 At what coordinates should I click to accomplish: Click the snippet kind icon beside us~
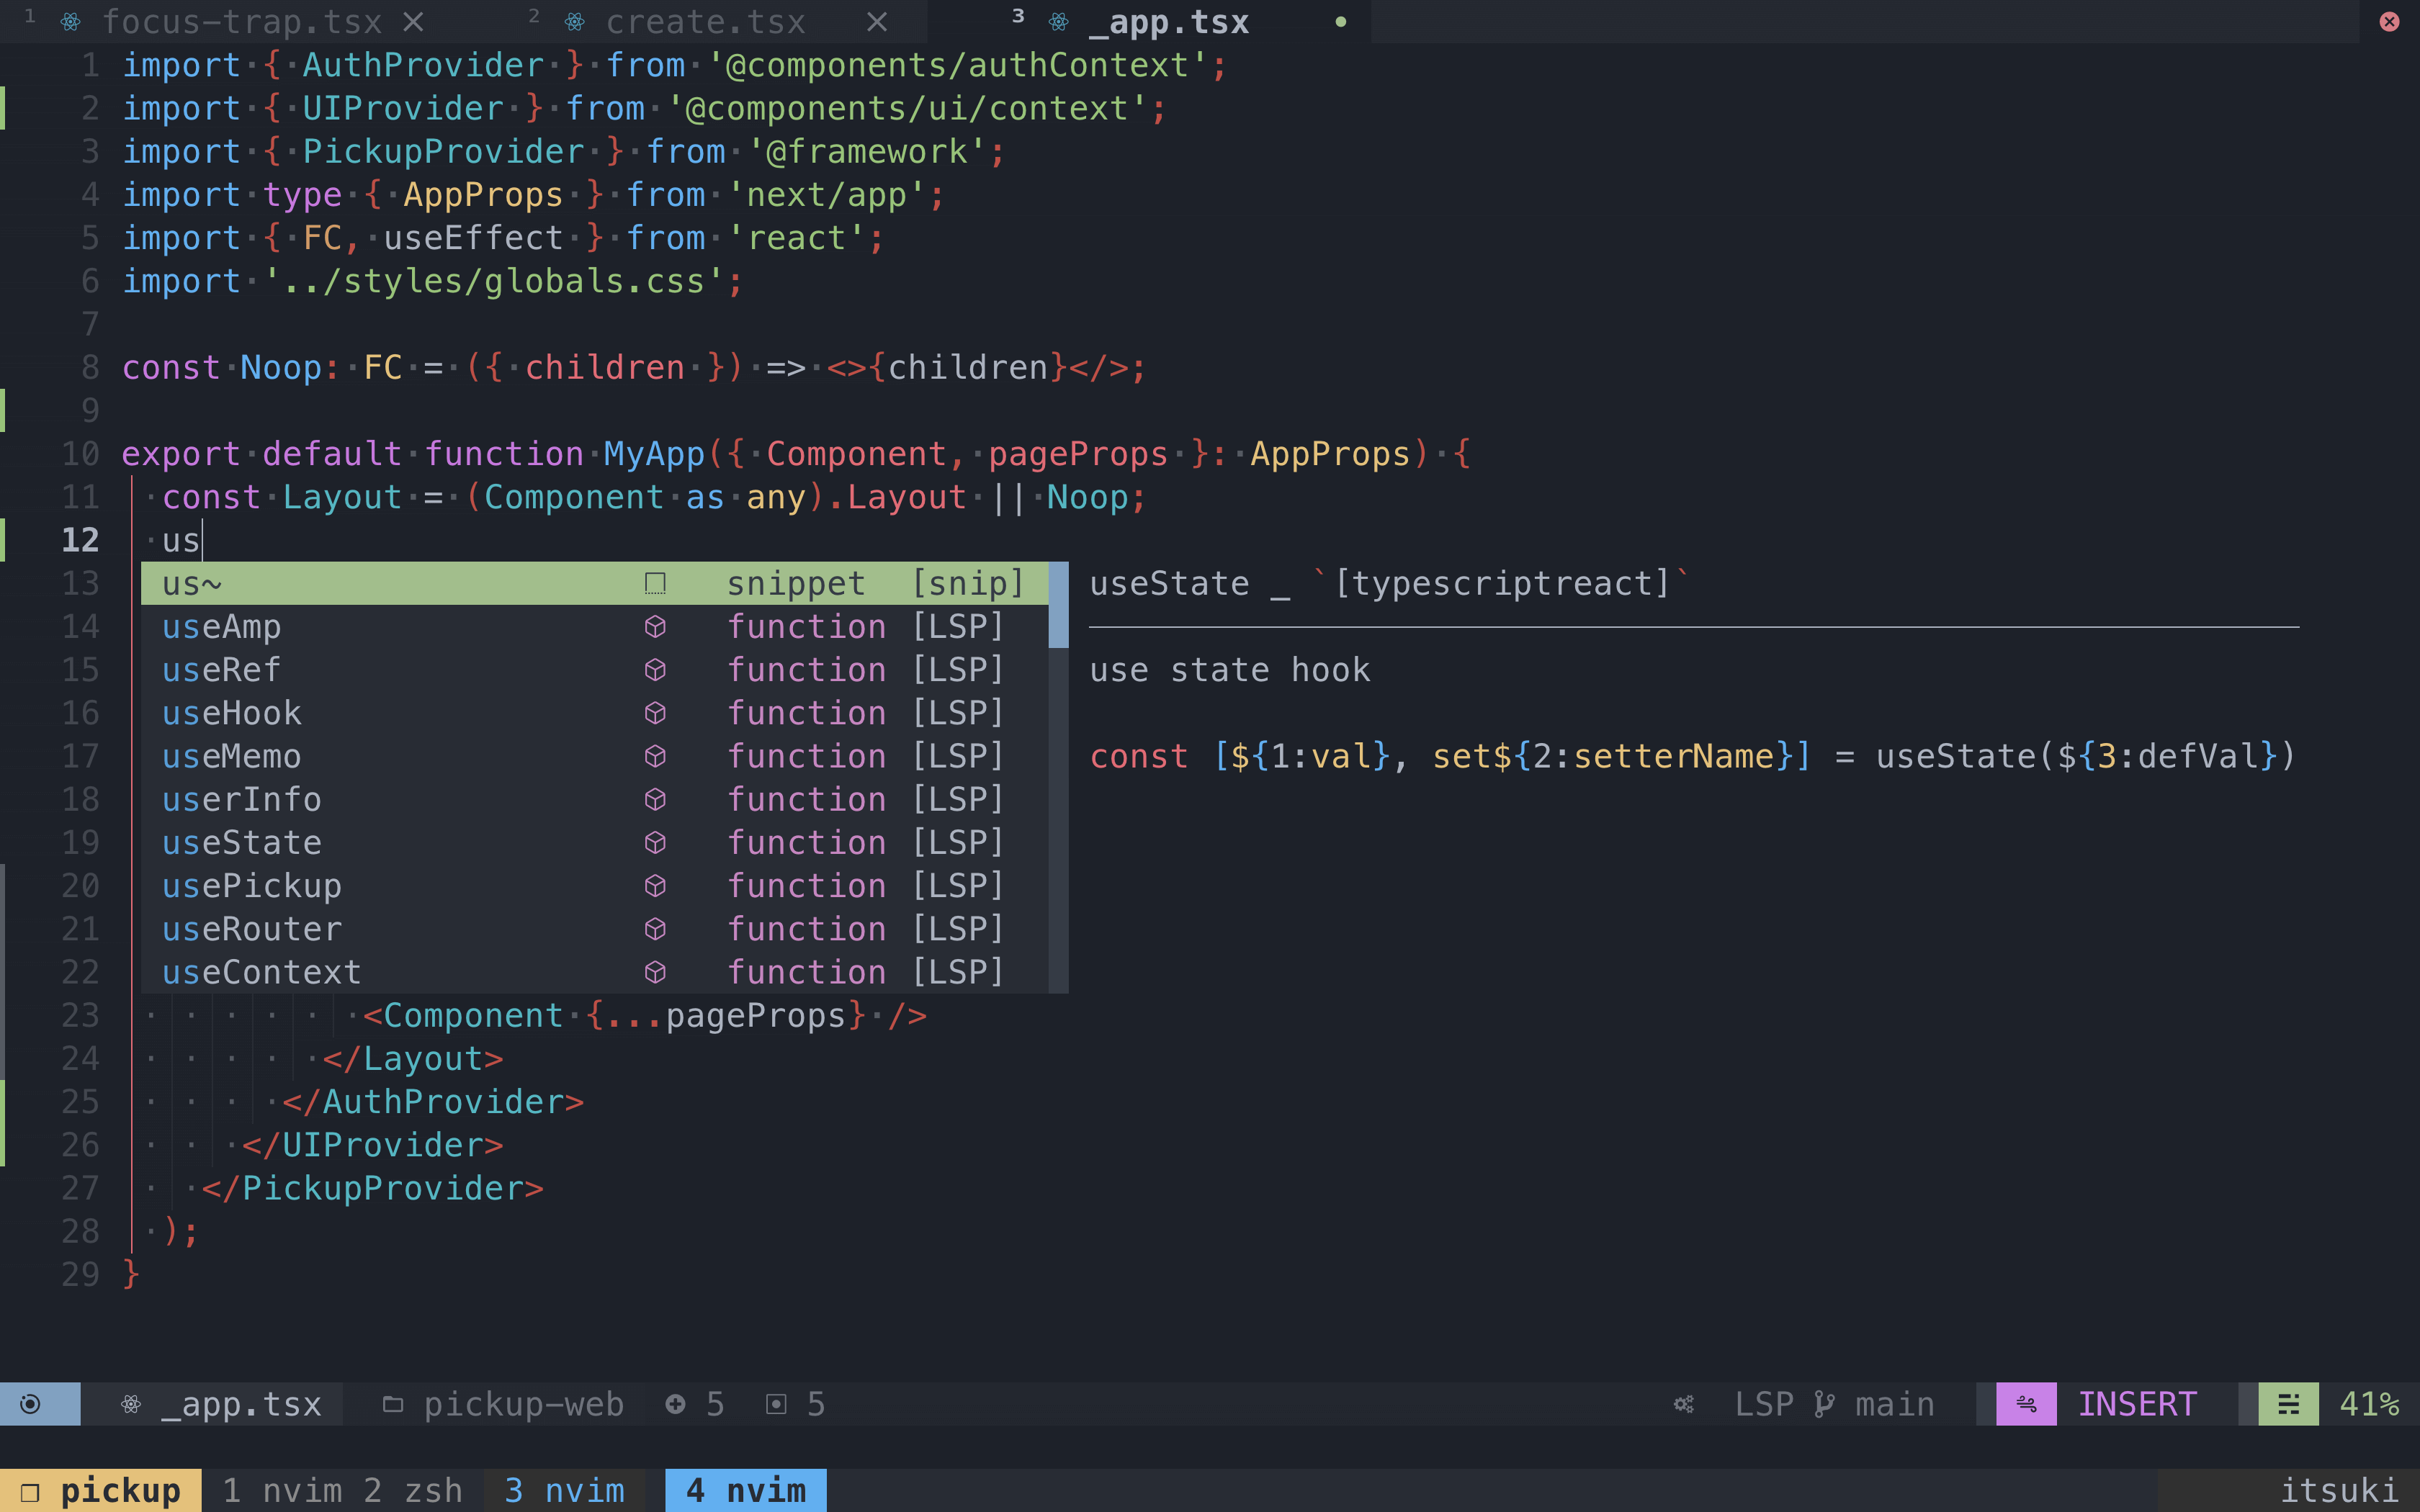655,583
